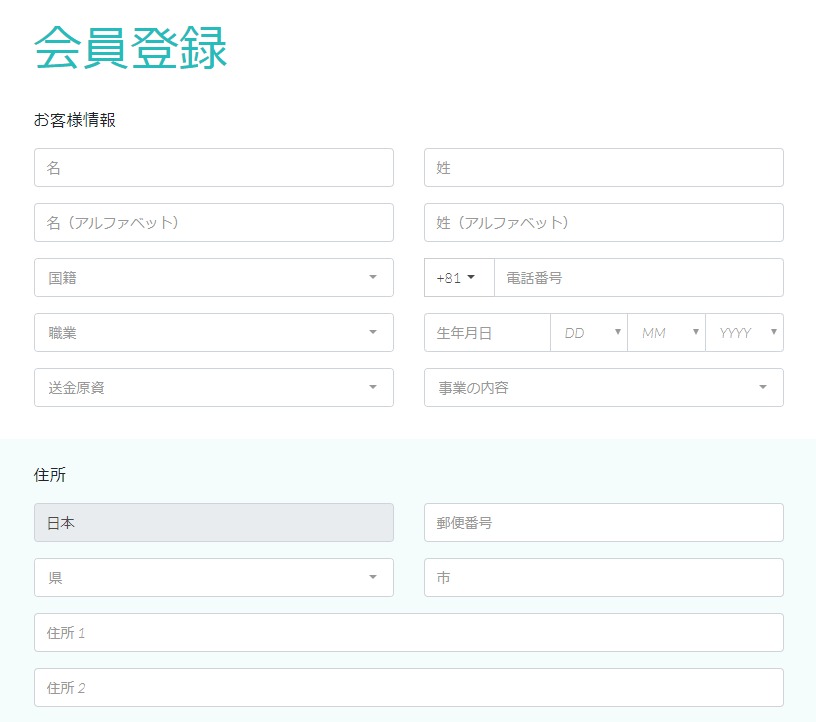Click the 郵便番号 postal code field
816x722 pixels.
point(603,523)
